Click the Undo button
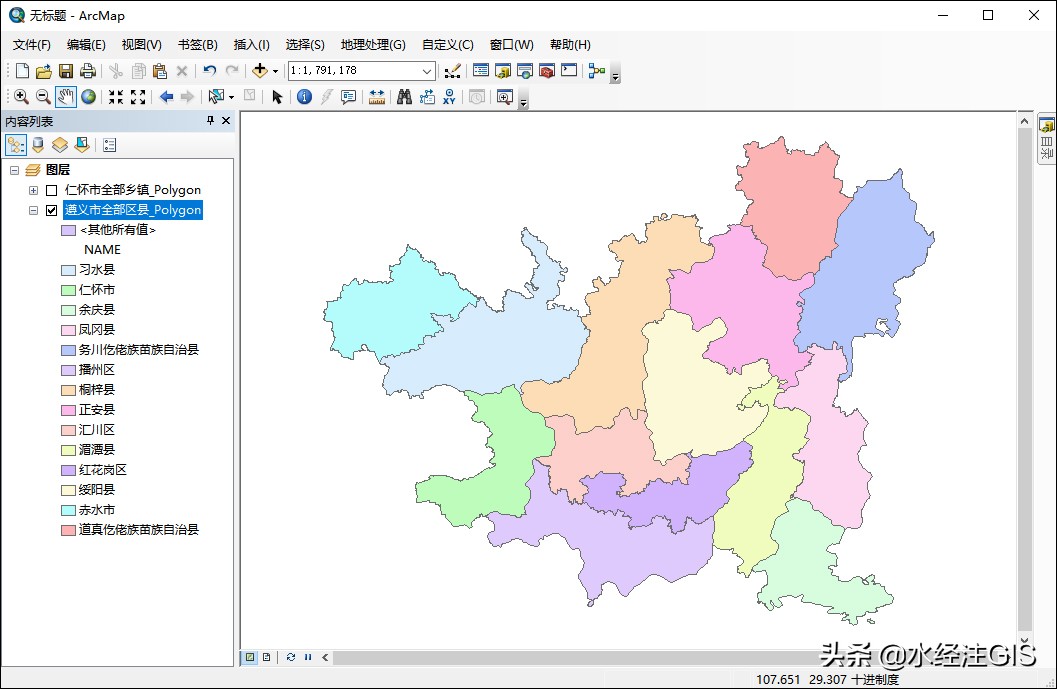Screen dimensions: 1057x689 [209, 70]
